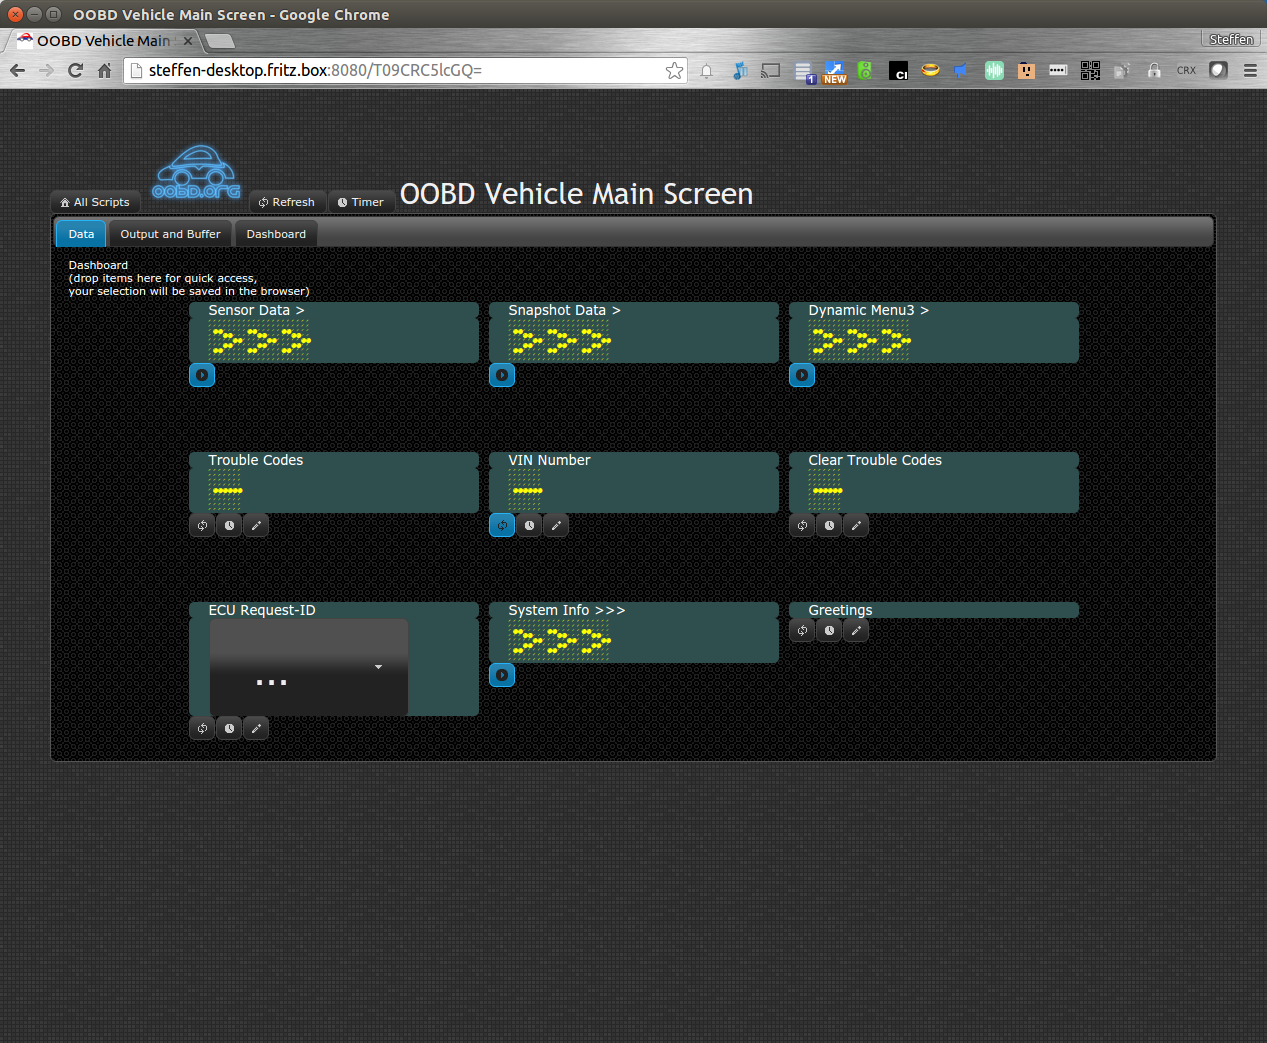The width and height of the screenshot is (1267, 1043).
Task: Bookmark the page with the star icon
Action: point(674,70)
